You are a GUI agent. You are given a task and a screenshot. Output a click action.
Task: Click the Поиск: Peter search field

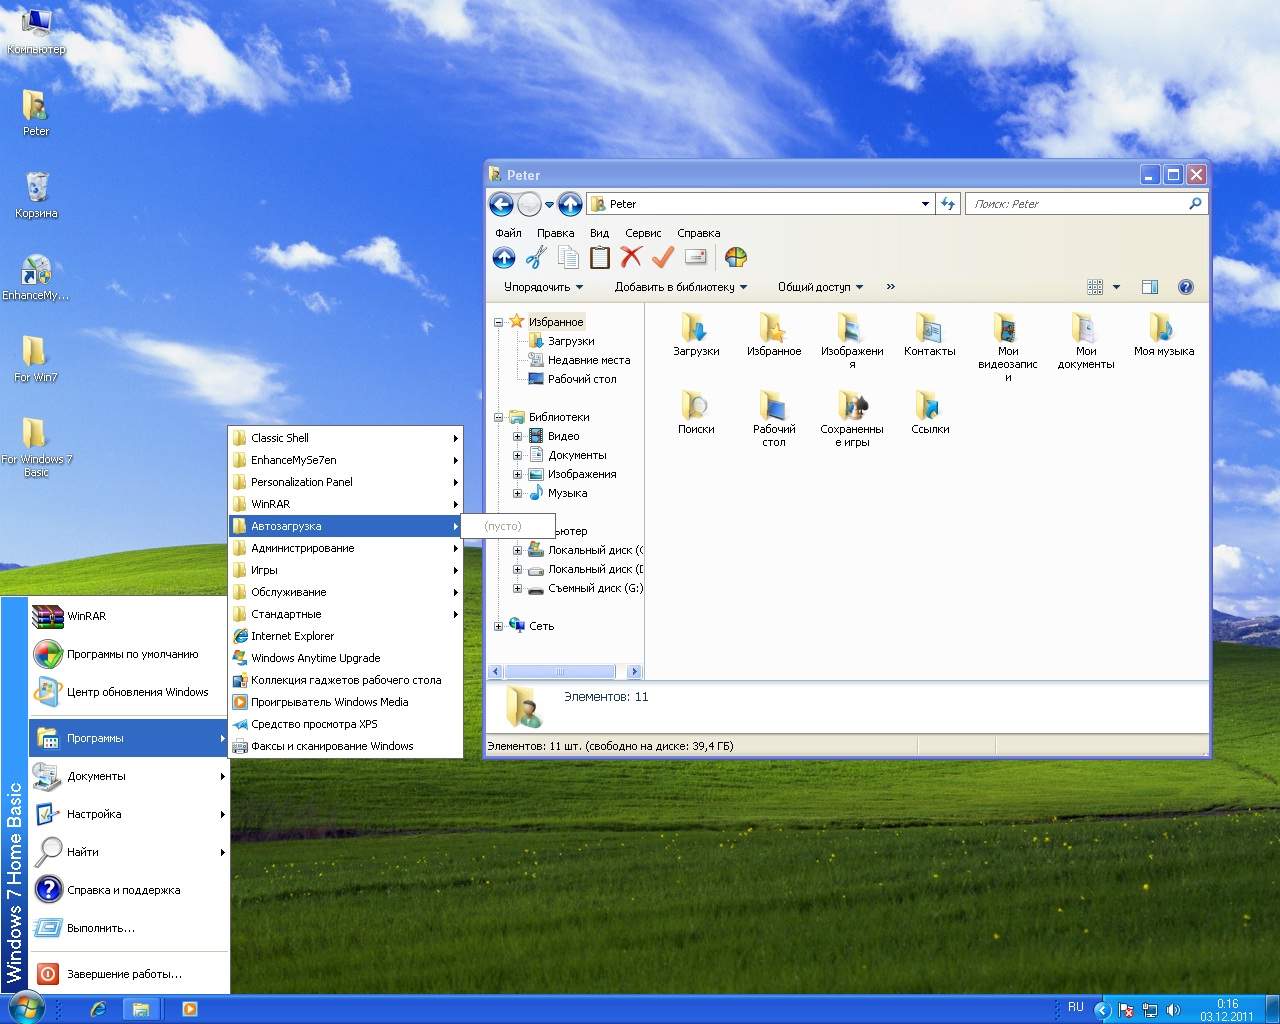(x=1075, y=204)
